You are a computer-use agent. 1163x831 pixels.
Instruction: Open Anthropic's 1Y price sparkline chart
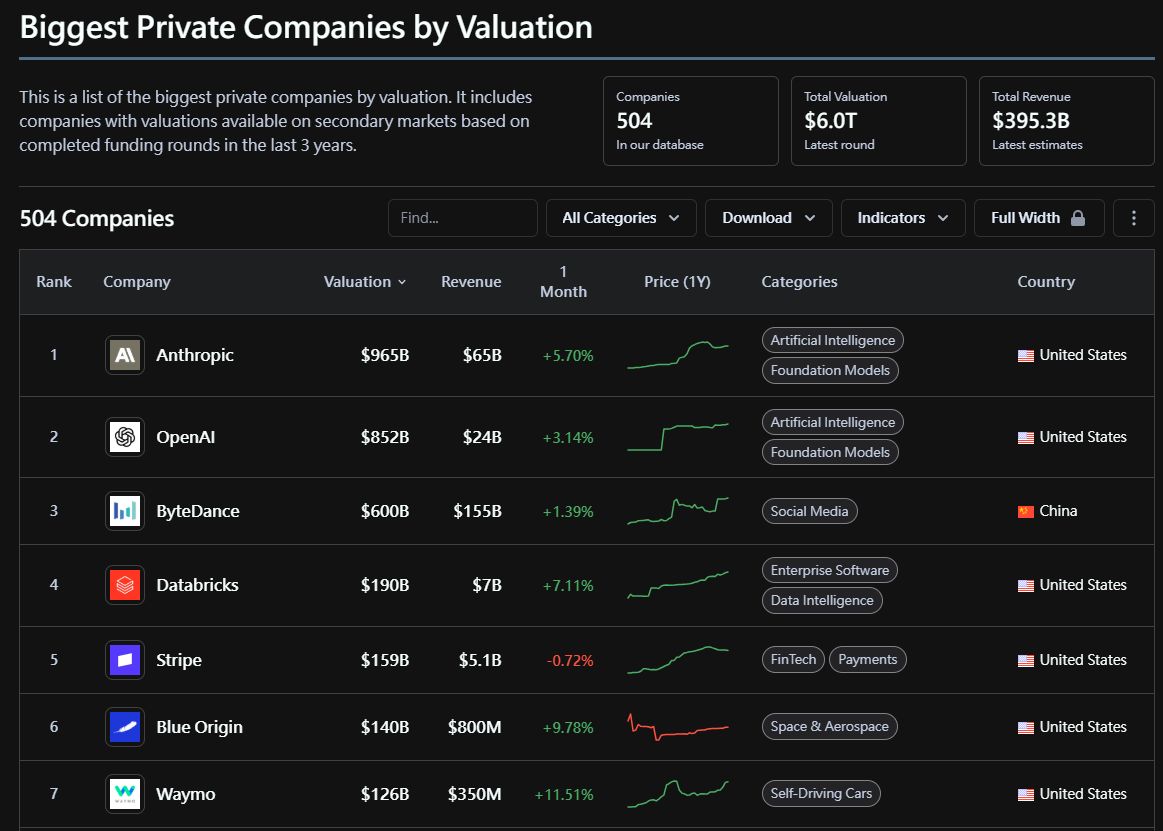[678, 355]
